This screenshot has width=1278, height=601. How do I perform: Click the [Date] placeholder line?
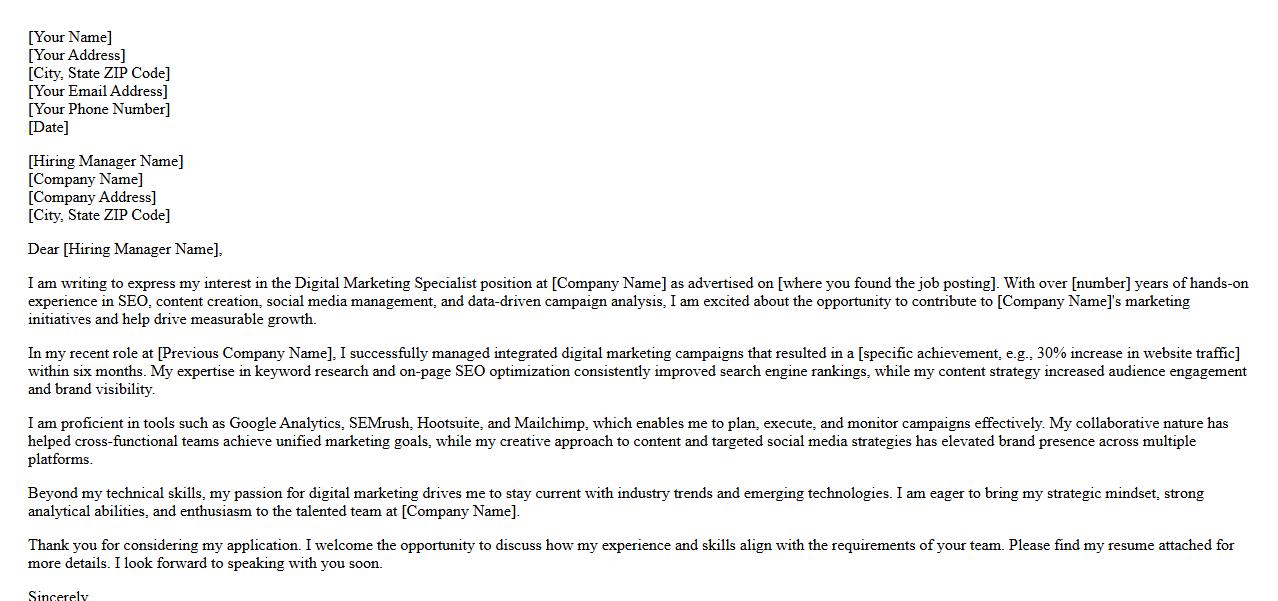click(x=48, y=127)
